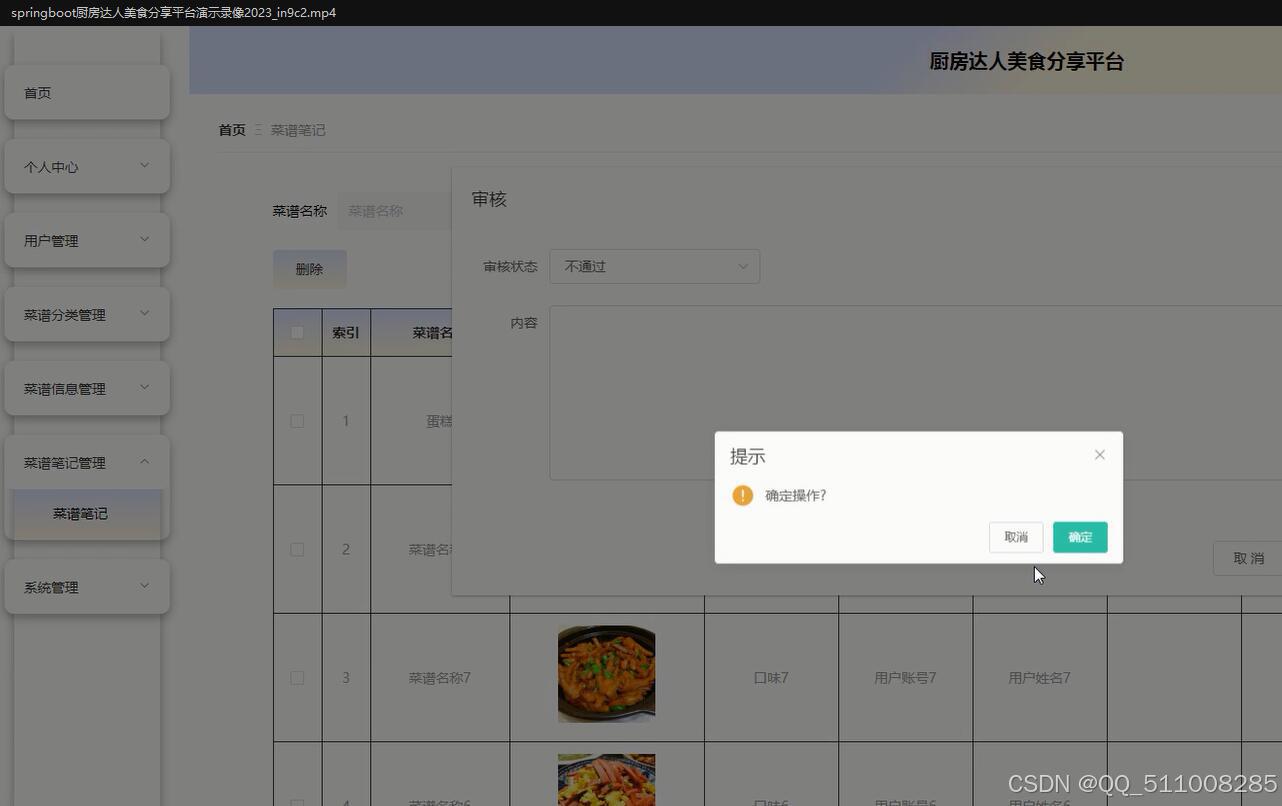
Task: Click the 删除 delete button
Action: click(x=309, y=268)
